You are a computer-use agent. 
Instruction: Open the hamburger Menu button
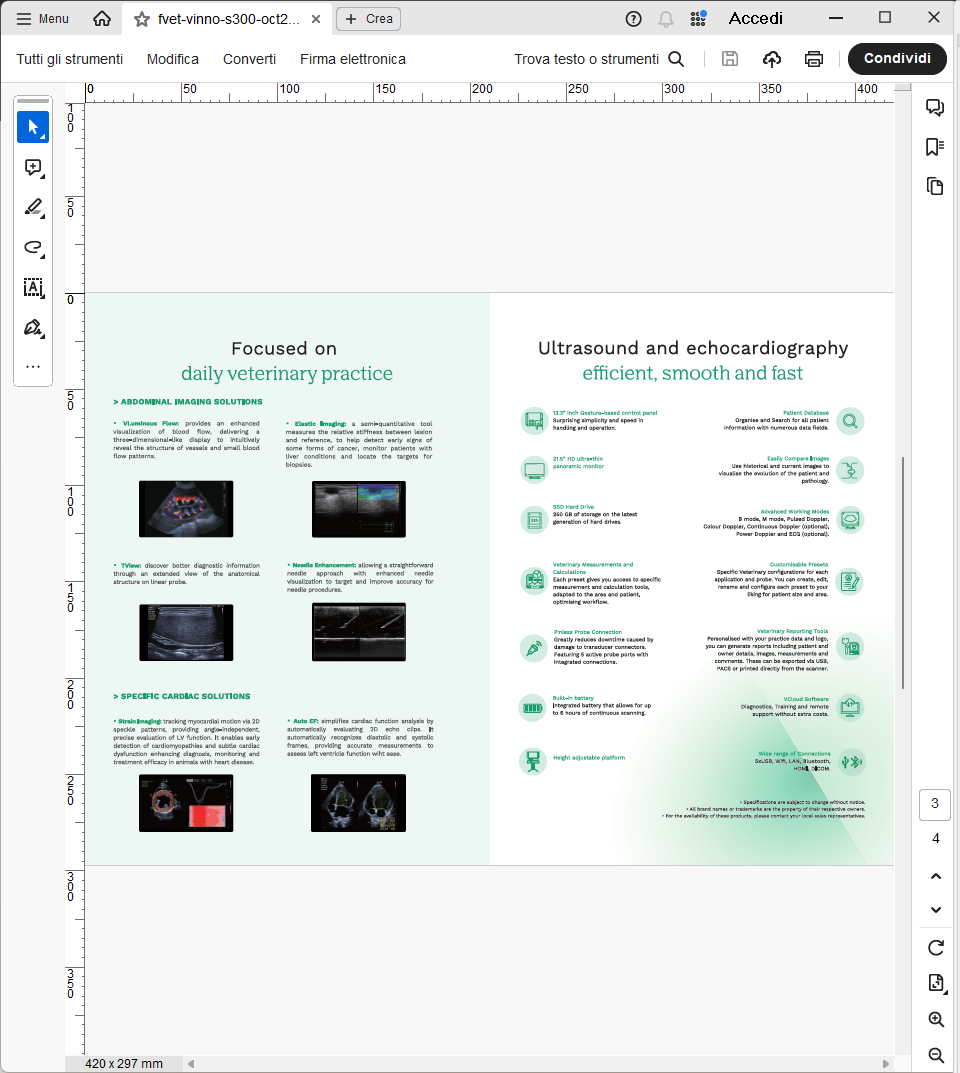pyautogui.click(x=42, y=18)
